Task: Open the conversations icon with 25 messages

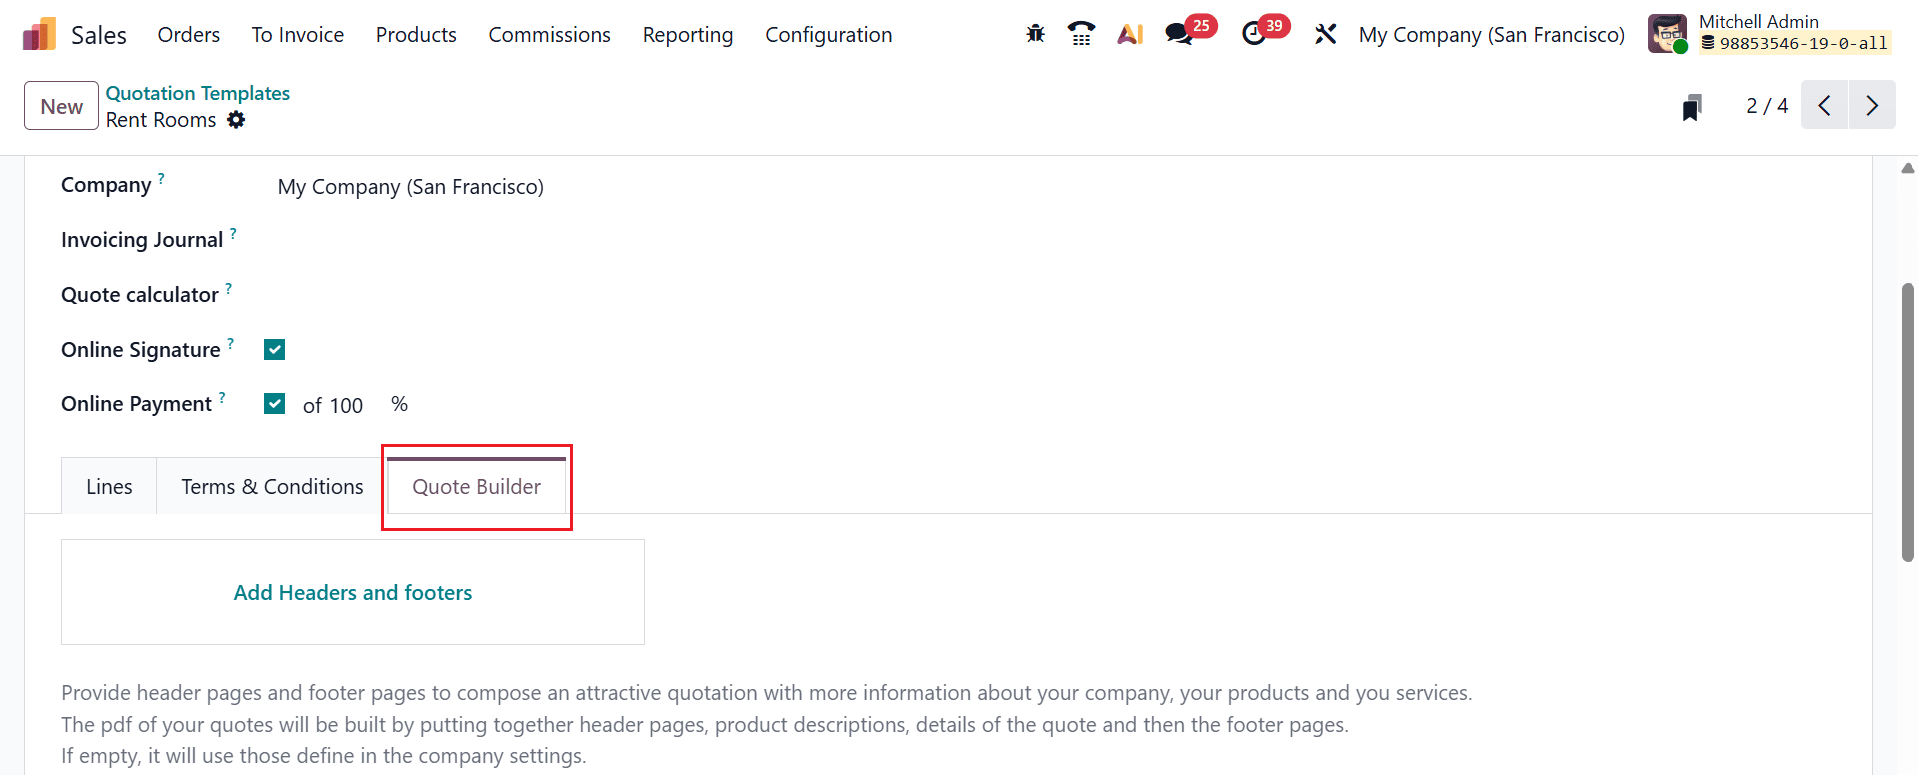Action: [x=1177, y=36]
